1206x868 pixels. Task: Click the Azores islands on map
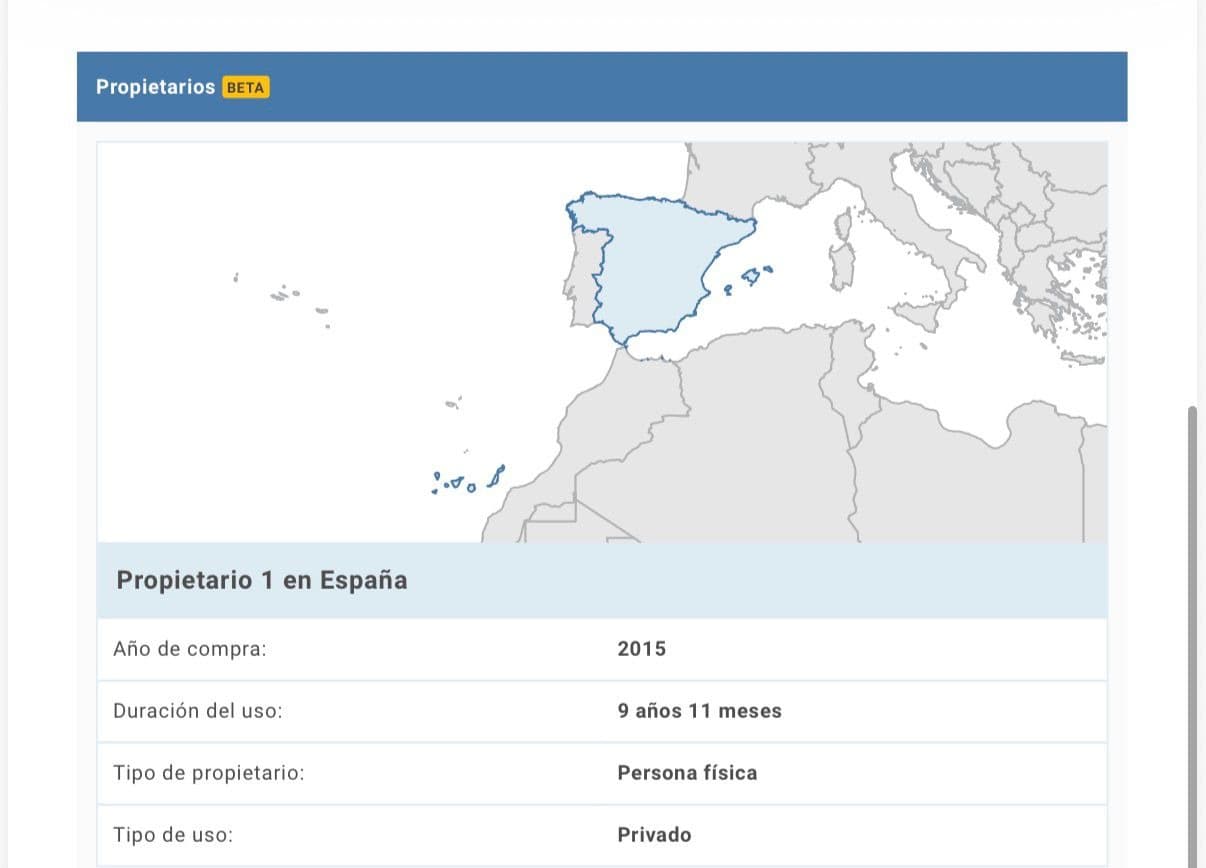coord(286,294)
